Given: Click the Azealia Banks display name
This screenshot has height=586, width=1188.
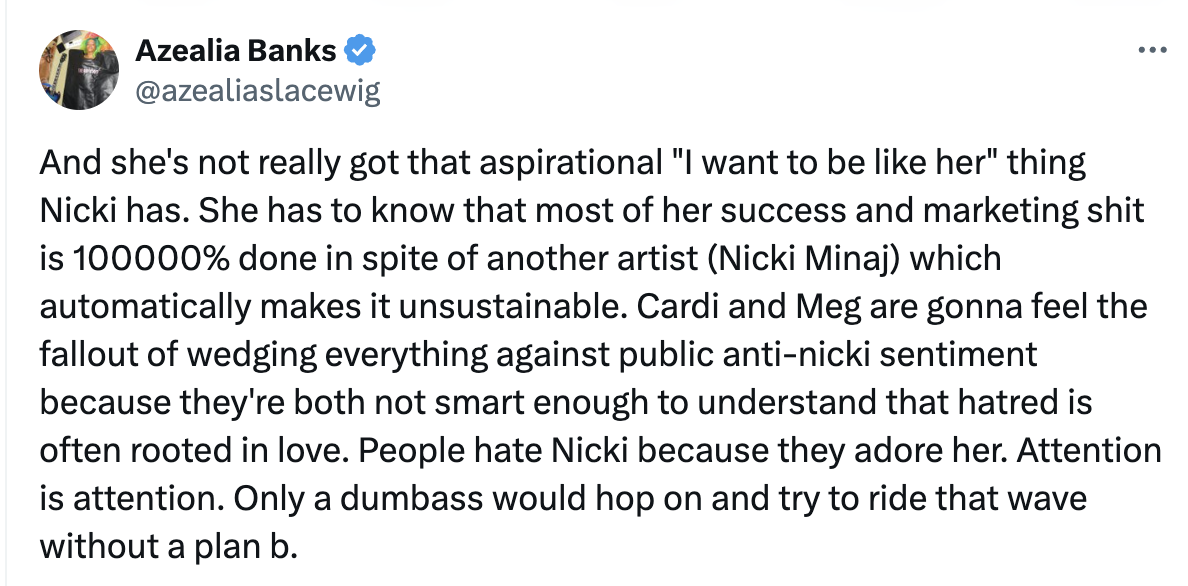Looking at the screenshot, I should click(x=236, y=51).
